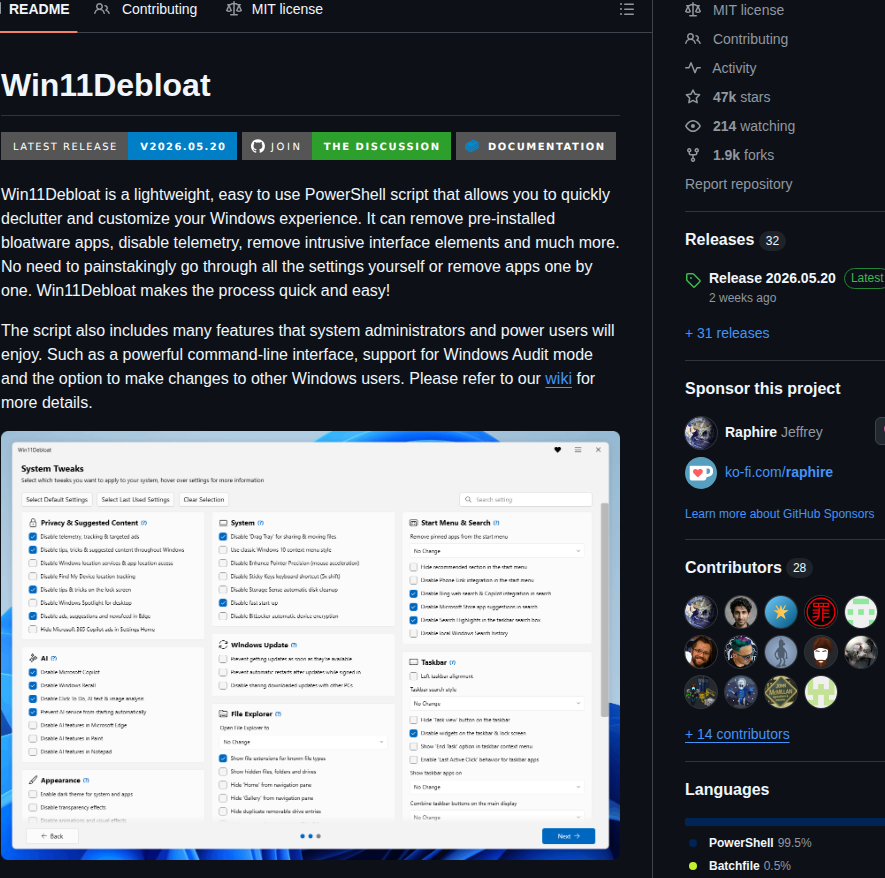
Task: Click the Win11Debloat window vertical scrollbar
Action: [x=604, y=609]
